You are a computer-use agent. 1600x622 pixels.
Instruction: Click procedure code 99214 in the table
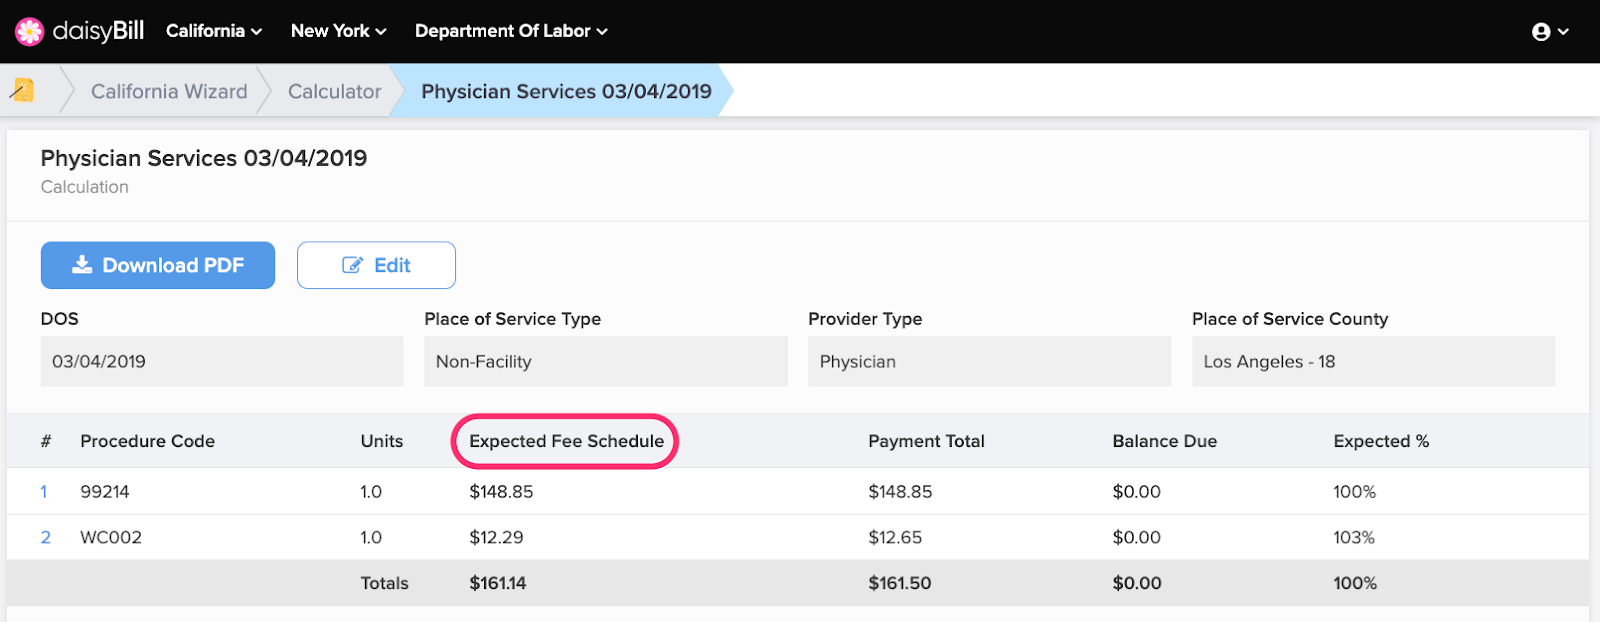tap(105, 492)
